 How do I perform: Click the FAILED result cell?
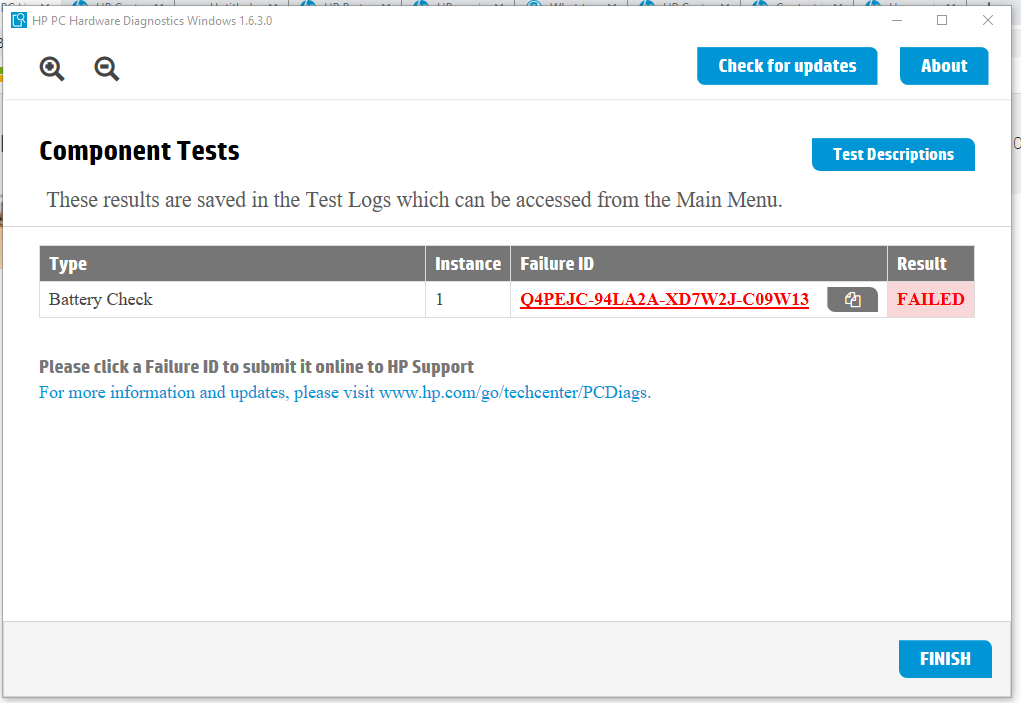pyautogui.click(x=930, y=299)
